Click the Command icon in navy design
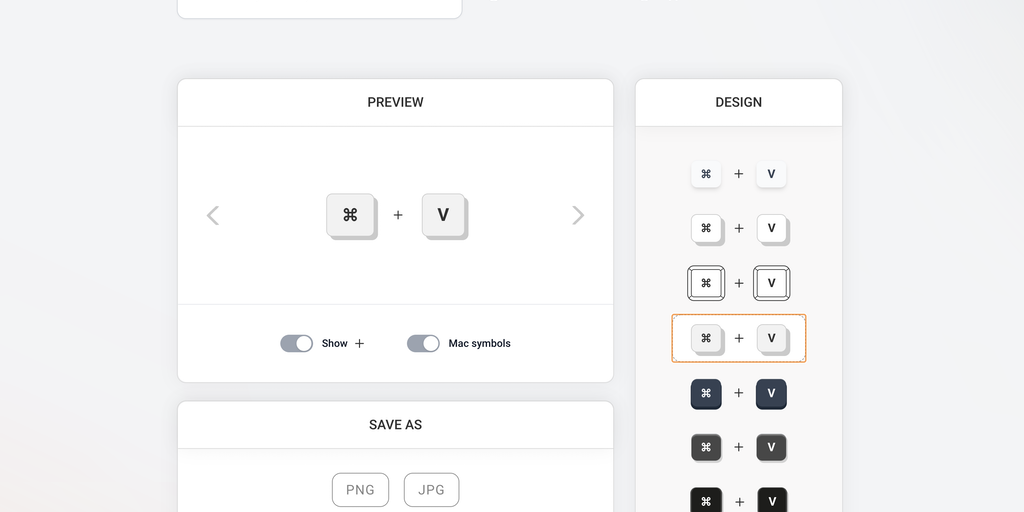 [706, 393]
